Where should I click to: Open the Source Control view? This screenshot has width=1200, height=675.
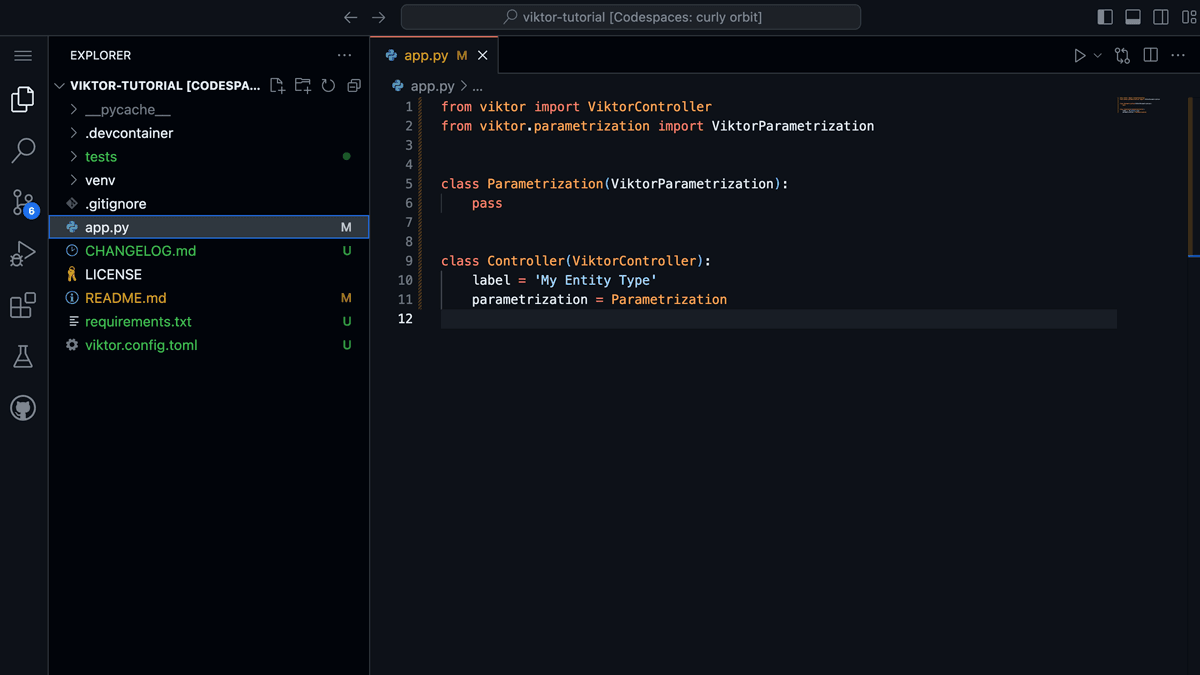pyautogui.click(x=23, y=202)
